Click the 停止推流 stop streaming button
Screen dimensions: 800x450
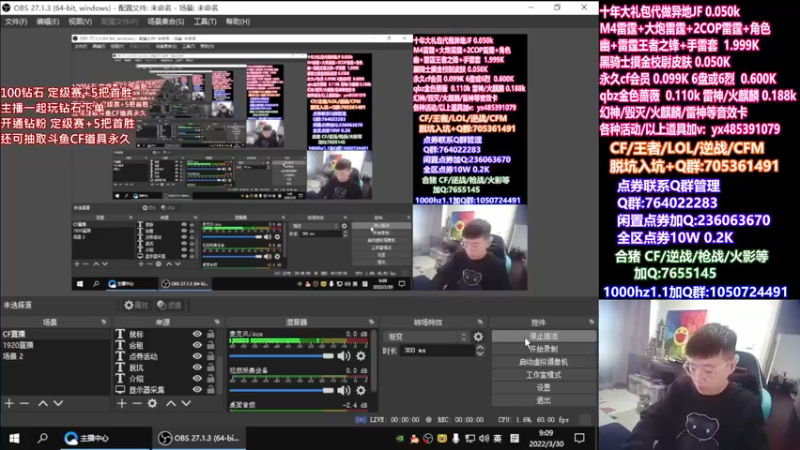[543, 336]
